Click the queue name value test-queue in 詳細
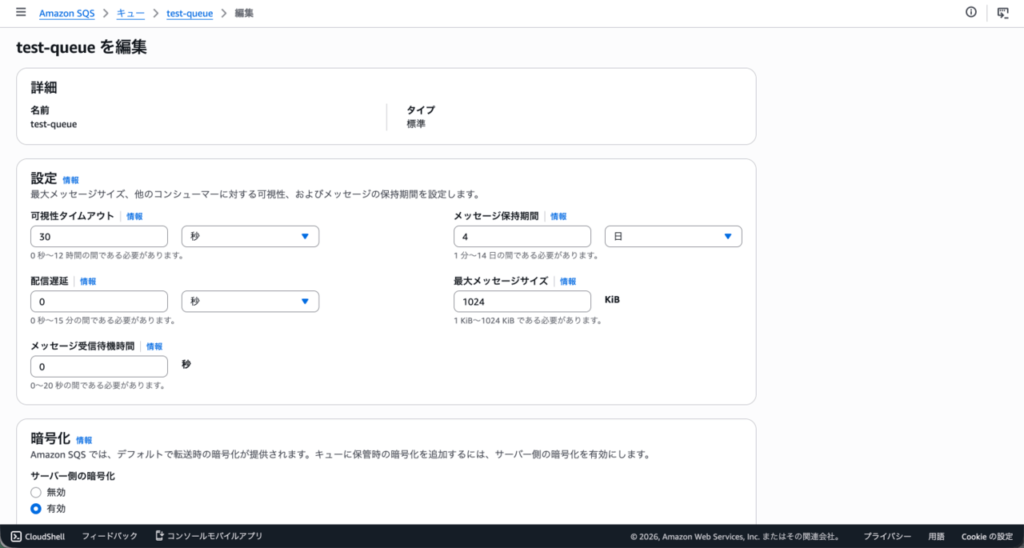The width and height of the screenshot is (1024, 548). click(x=54, y=124)
